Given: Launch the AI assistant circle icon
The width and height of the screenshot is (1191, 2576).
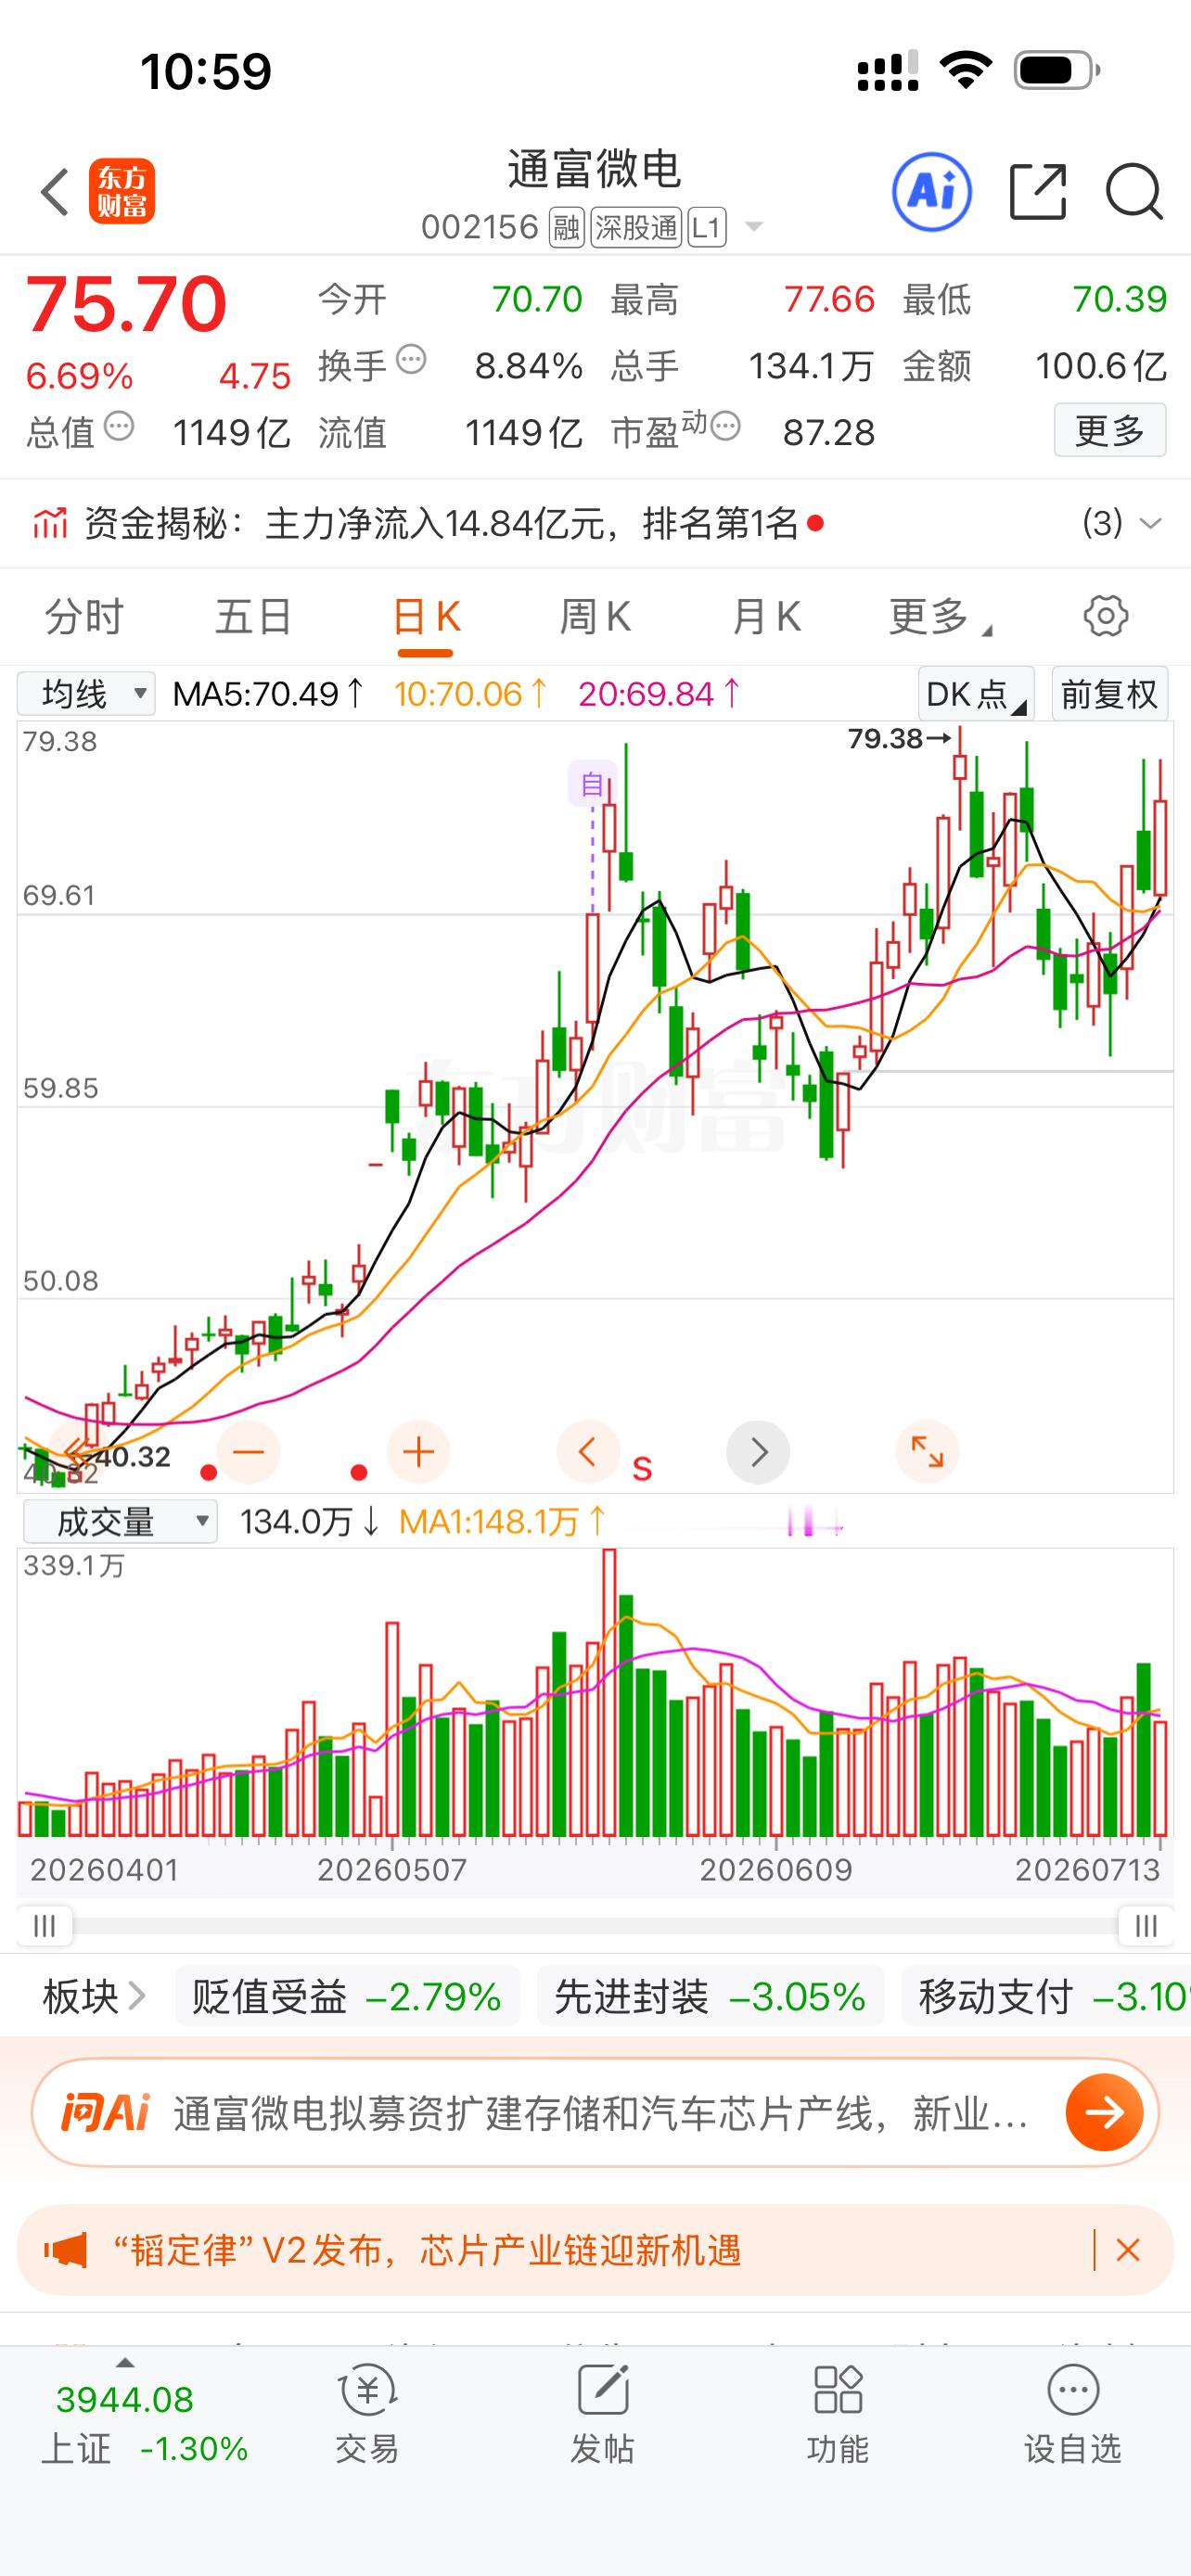Looking at the screenshot, I should [932, 191].
